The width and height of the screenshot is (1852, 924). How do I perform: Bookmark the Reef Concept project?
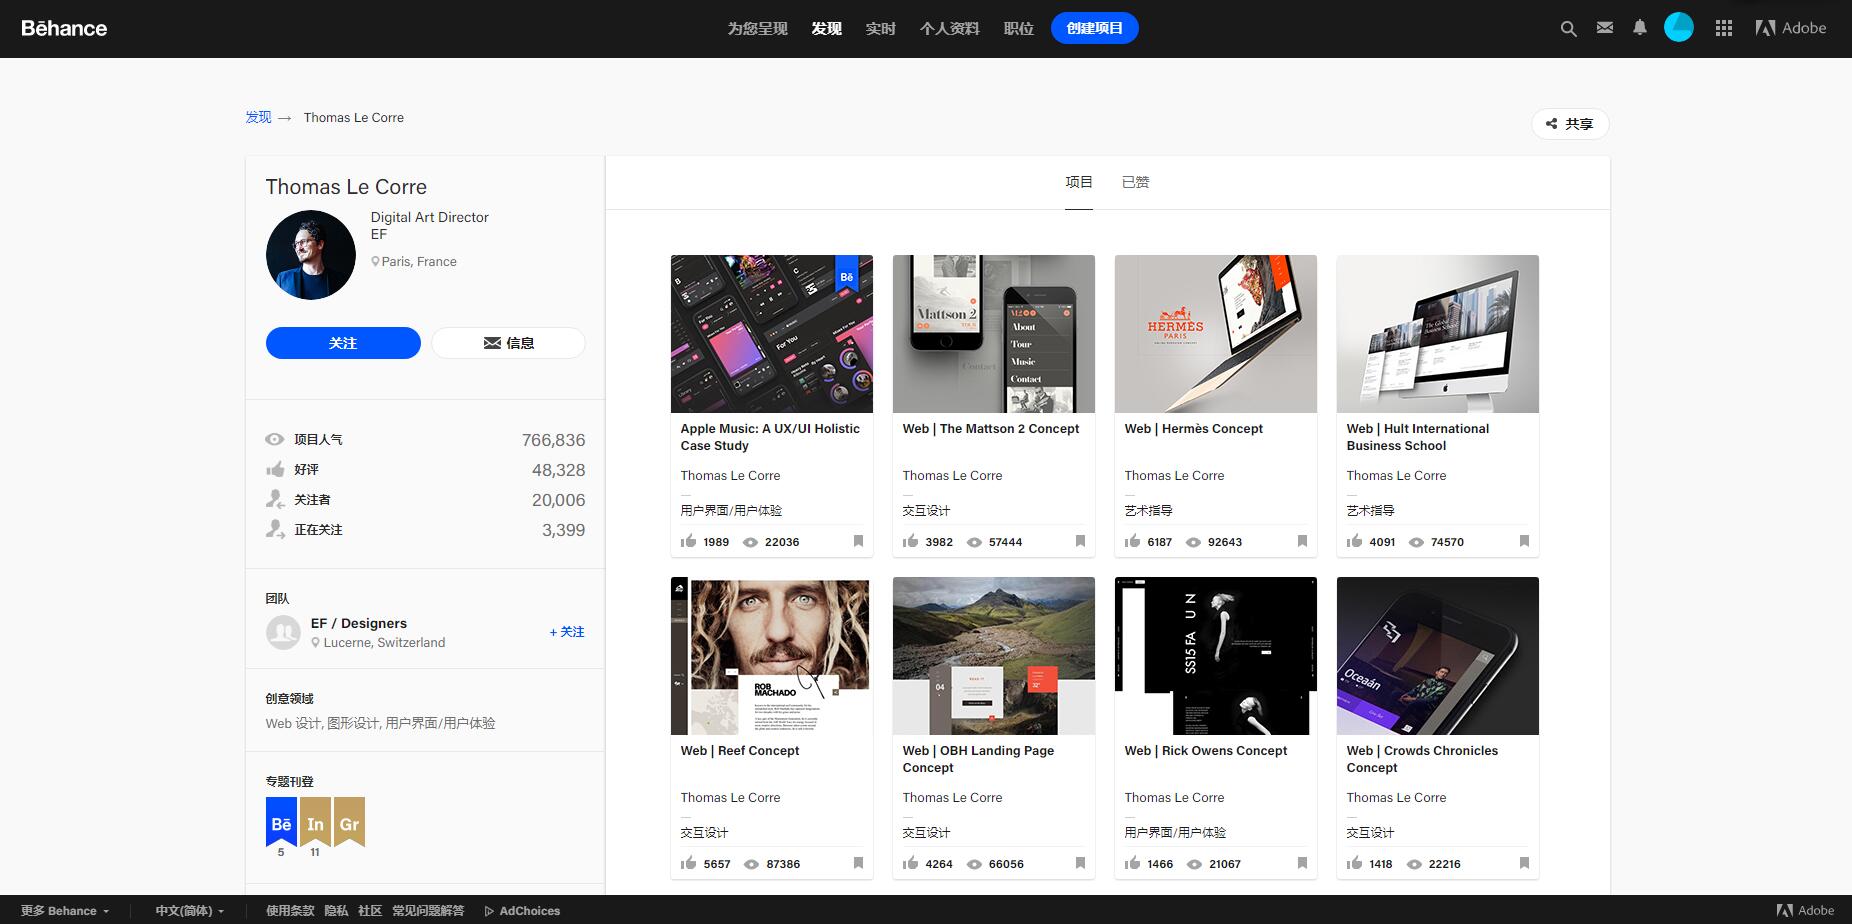tap(858, 863)
